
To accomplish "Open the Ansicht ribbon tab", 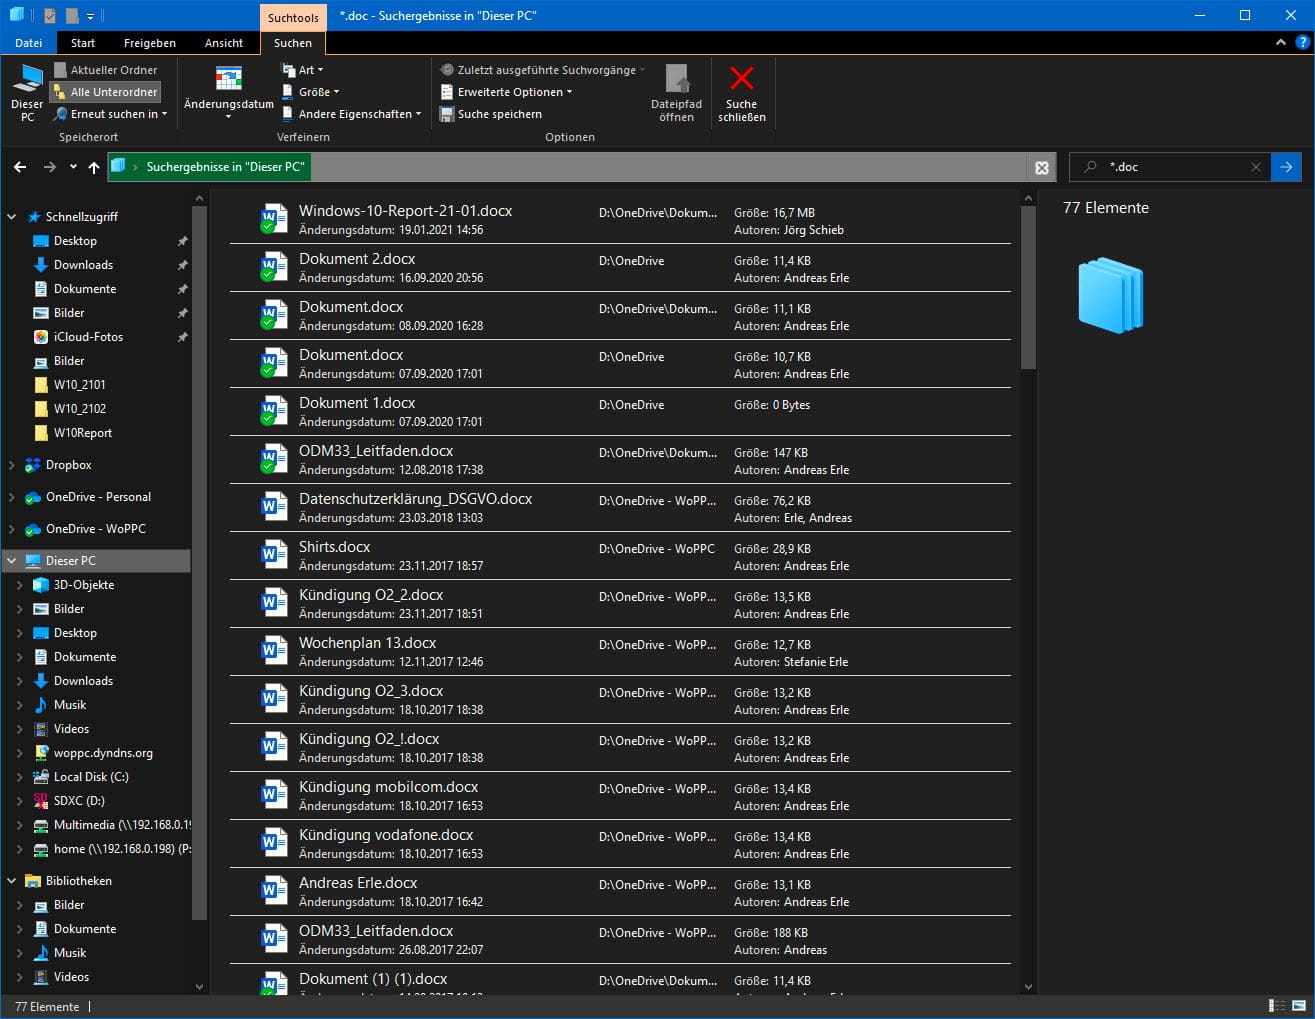I will (223, 43).
